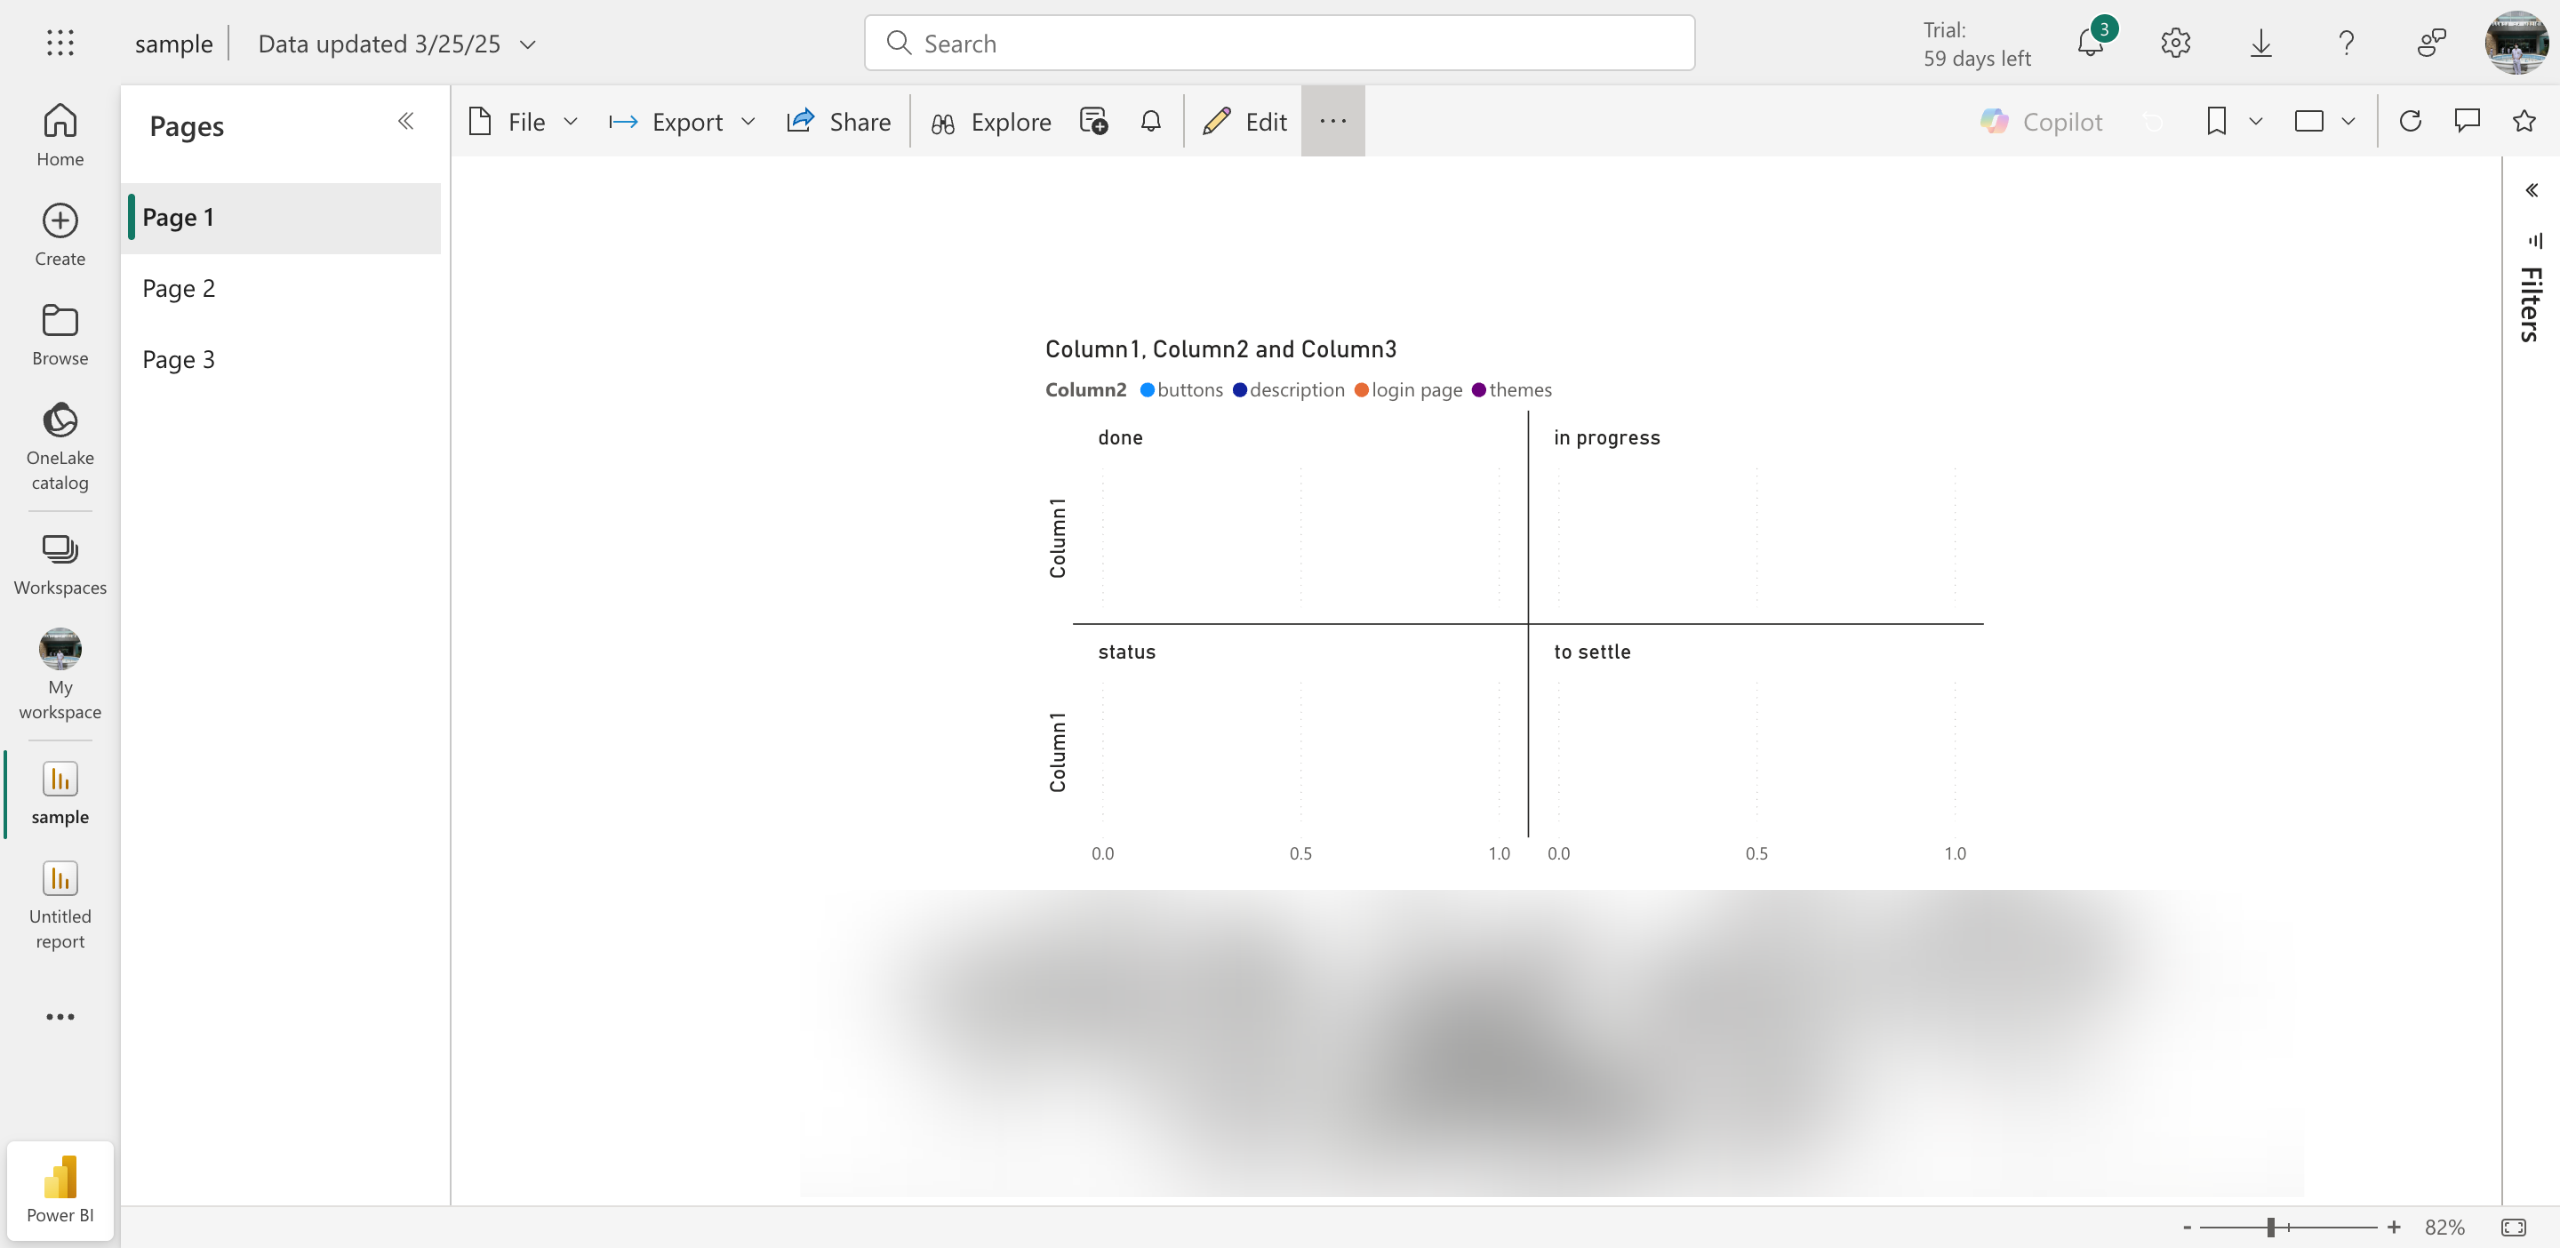The height and width of the screenshot is (1248, 2560).
Task: Click Fit to page icon
Action: (x=2513, y=1227)
